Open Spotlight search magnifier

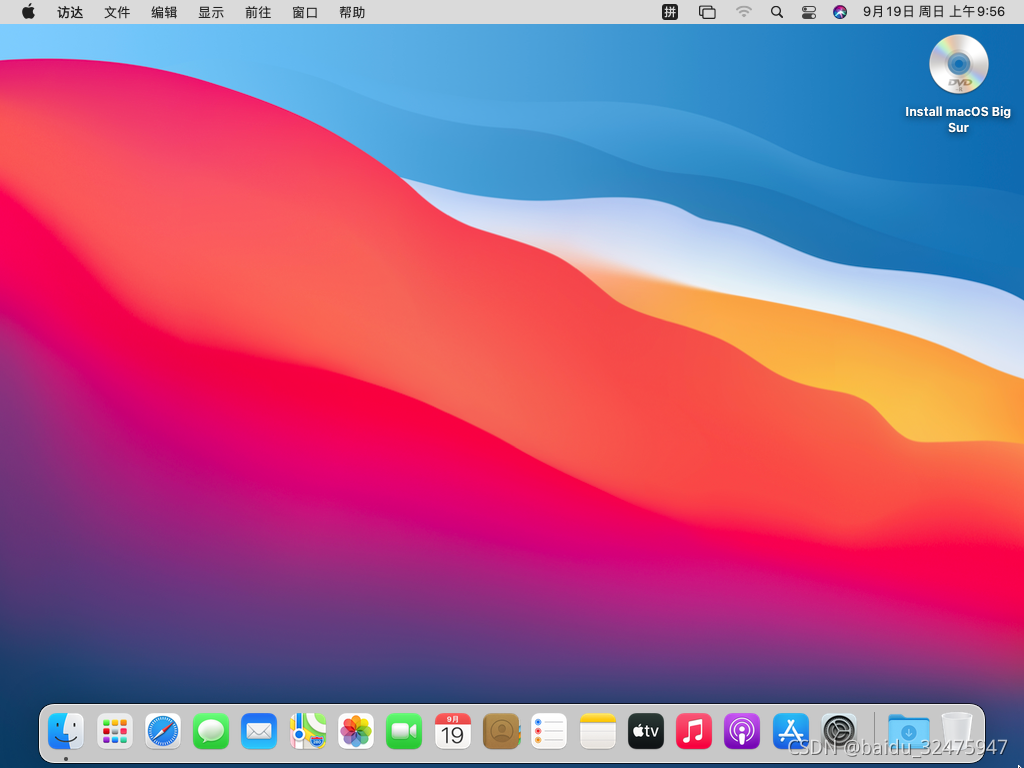(x=777, y=12)
